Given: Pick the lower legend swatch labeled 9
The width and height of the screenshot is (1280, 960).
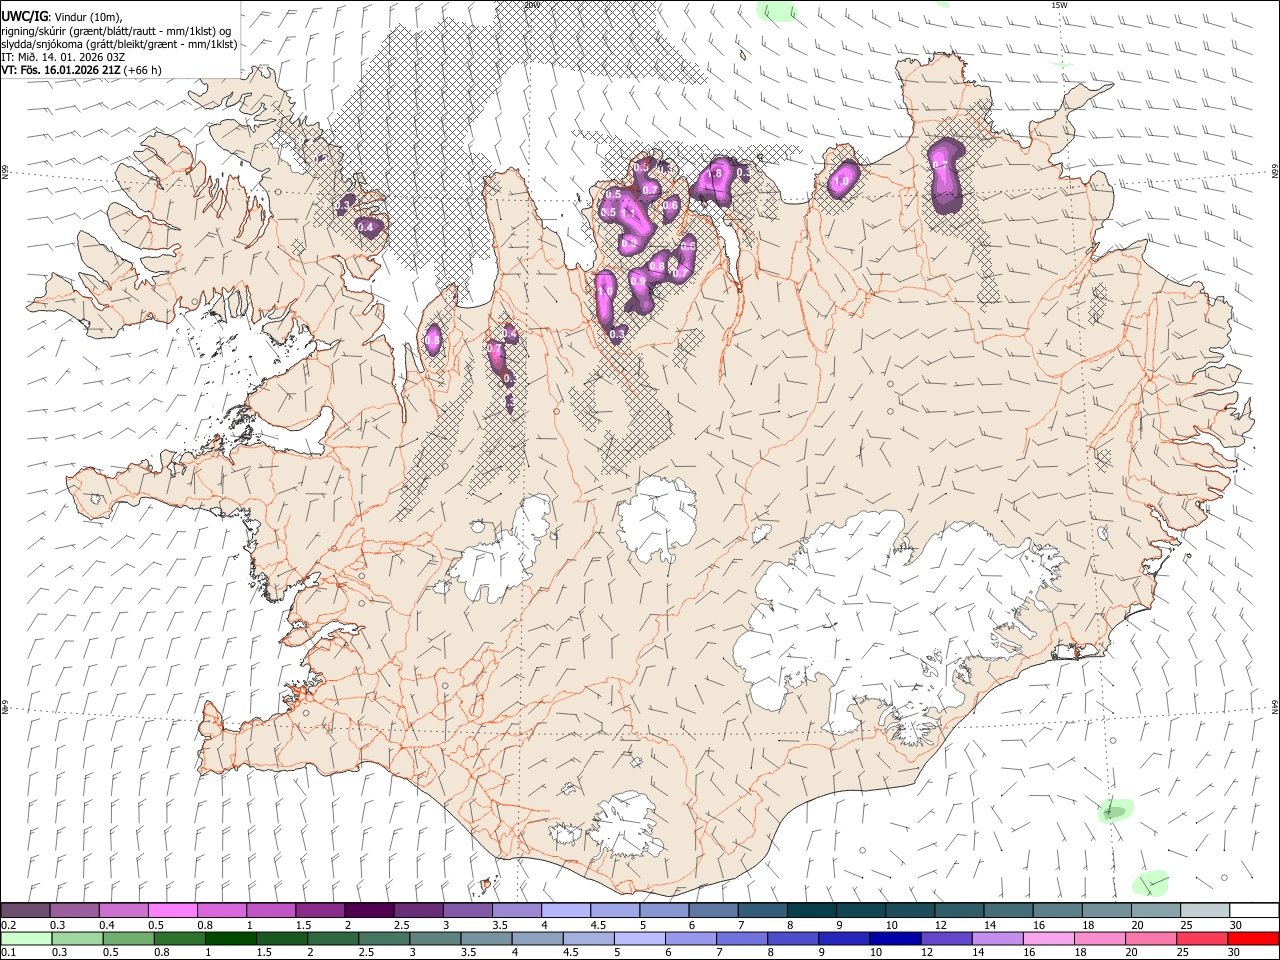Looking at the screenshot, I should click(845, 939).
